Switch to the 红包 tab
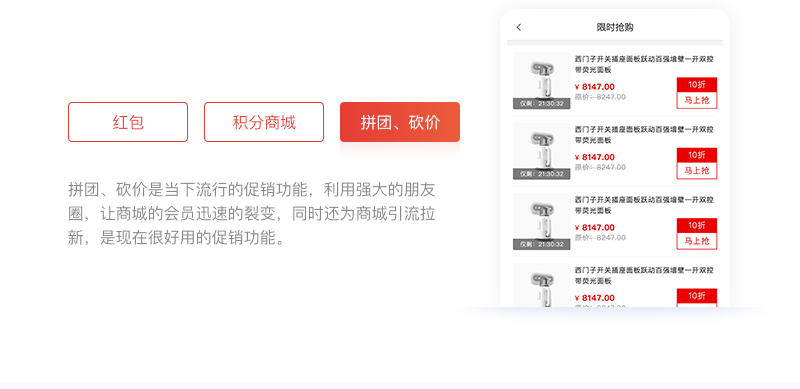Screen dimensions: 800x389 point(128,122)
